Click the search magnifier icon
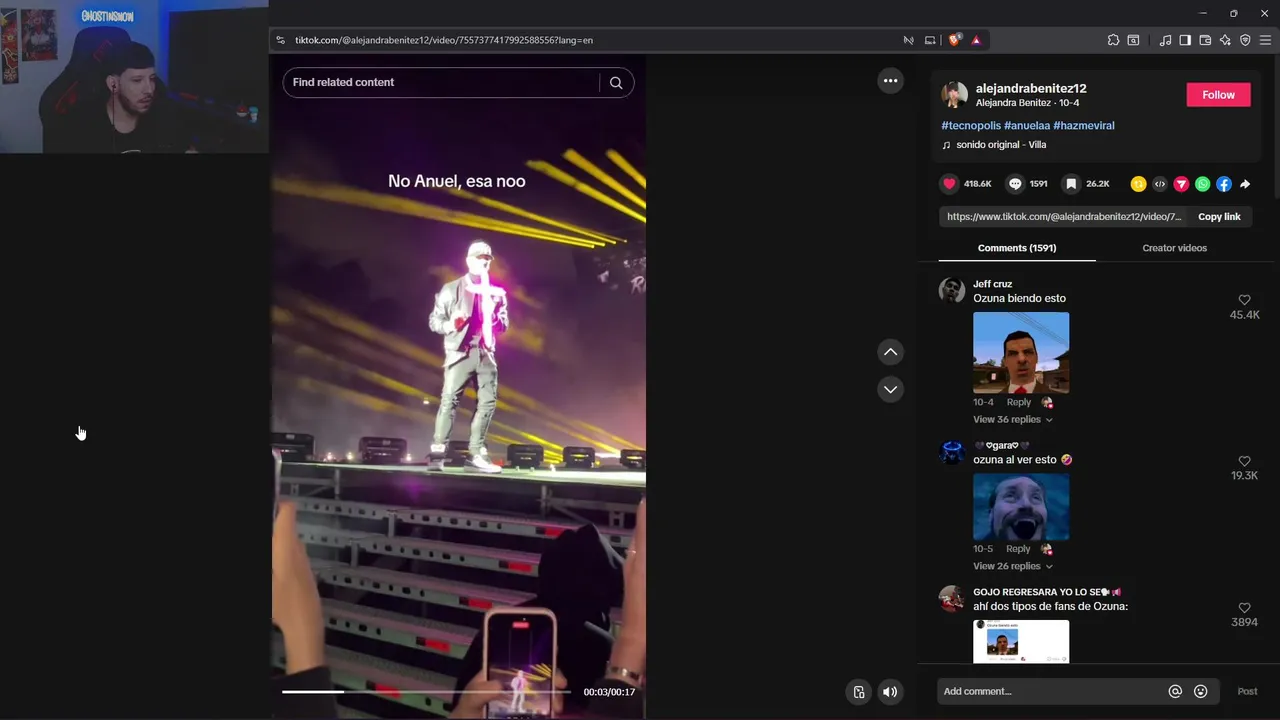The image size is (1280, 720). coord(616,83)
